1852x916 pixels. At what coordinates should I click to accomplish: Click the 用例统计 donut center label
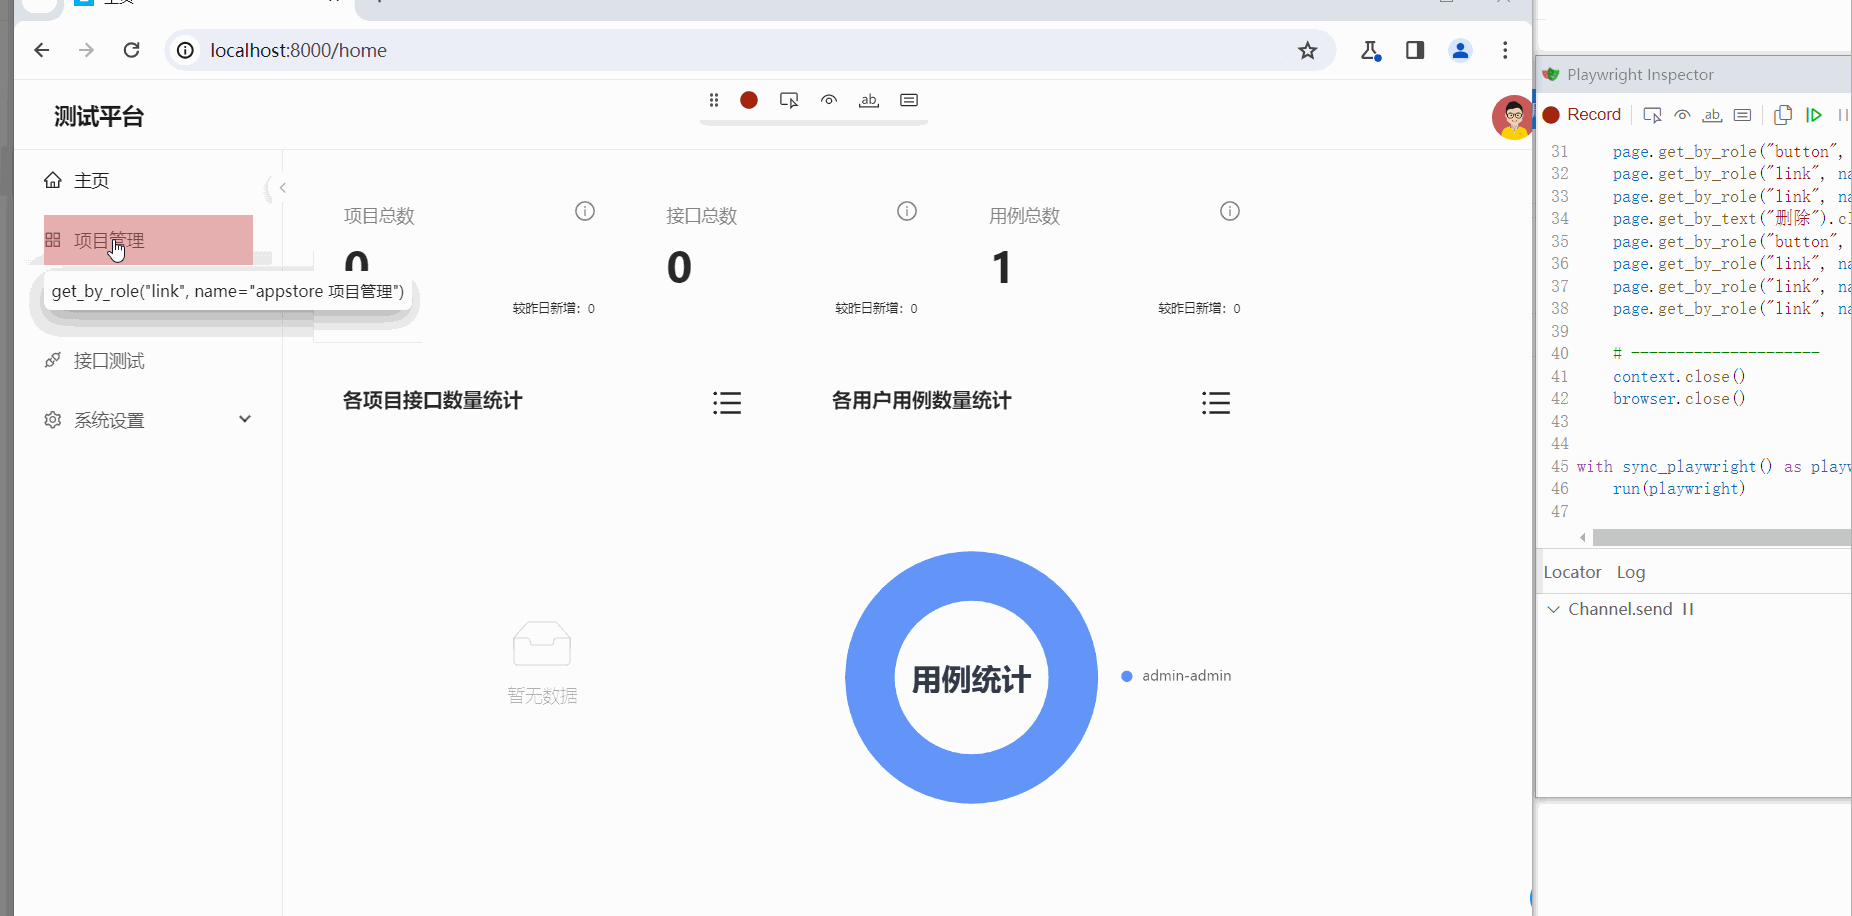[x=971, y=680]
